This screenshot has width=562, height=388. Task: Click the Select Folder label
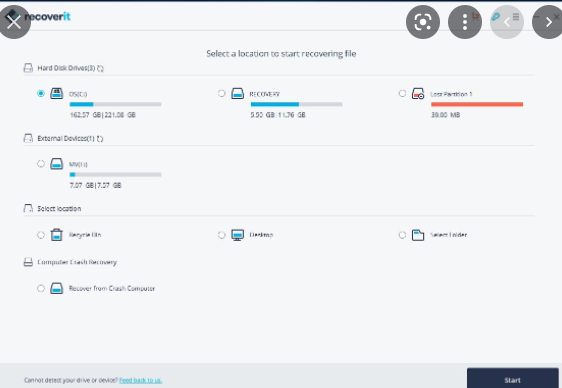(448, 235)
